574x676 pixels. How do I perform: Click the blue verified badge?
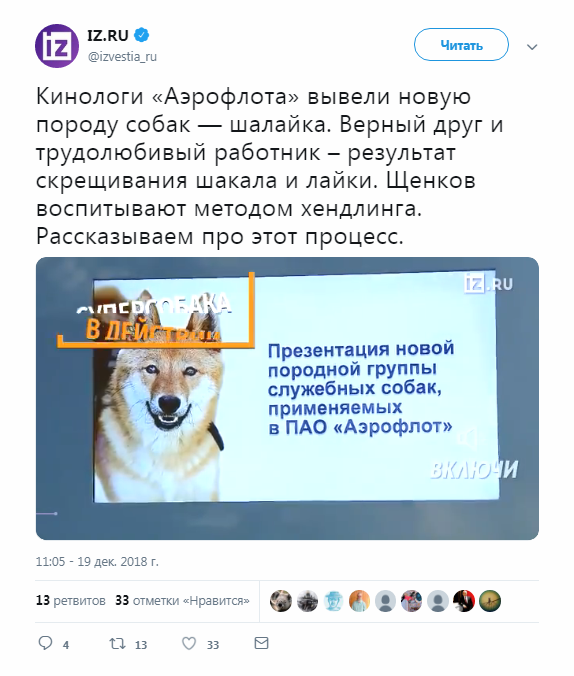click(141, 35)
